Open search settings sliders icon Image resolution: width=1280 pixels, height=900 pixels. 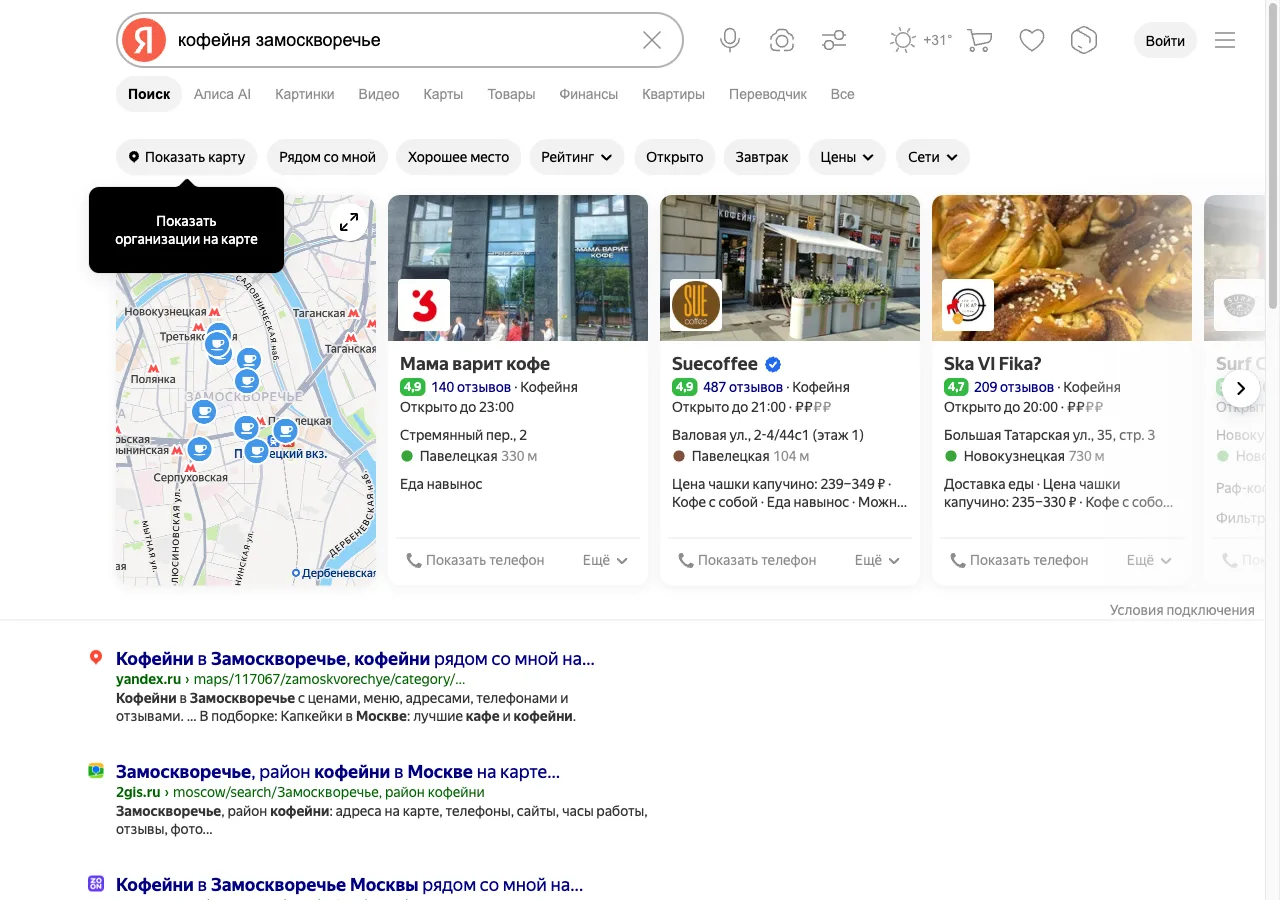coord(834,40)
